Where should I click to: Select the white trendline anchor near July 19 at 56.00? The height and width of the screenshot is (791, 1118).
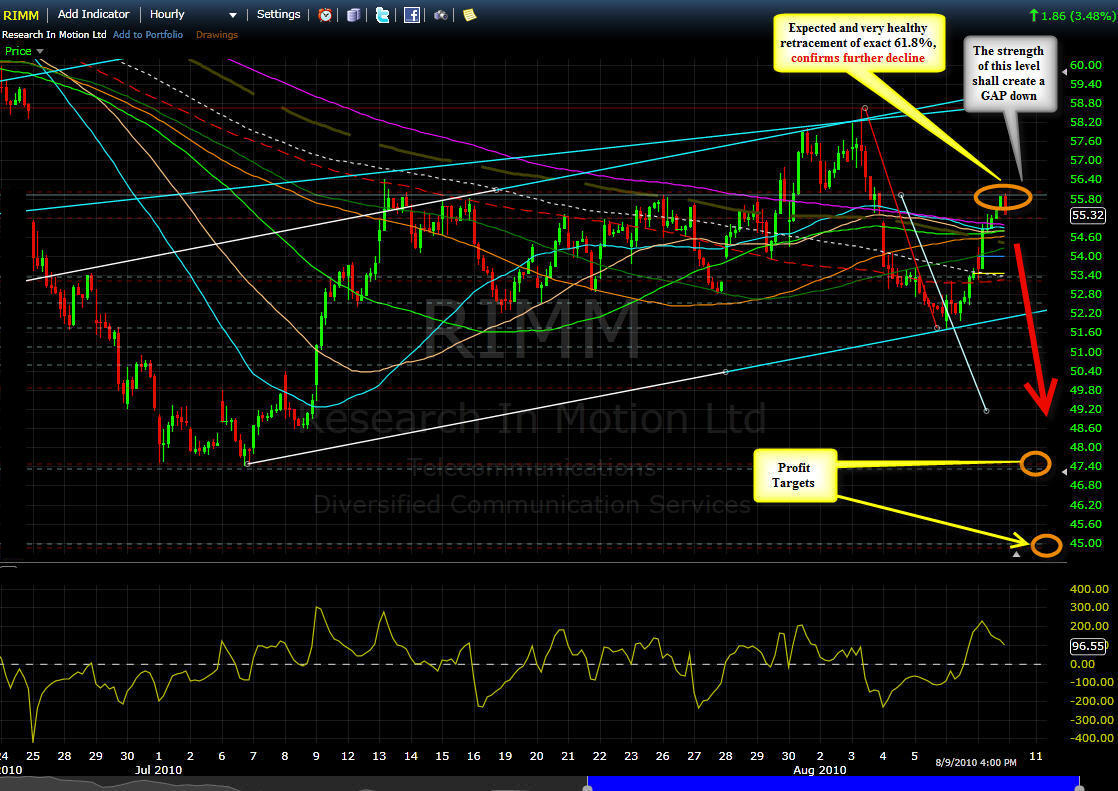(x=496, y=190)
